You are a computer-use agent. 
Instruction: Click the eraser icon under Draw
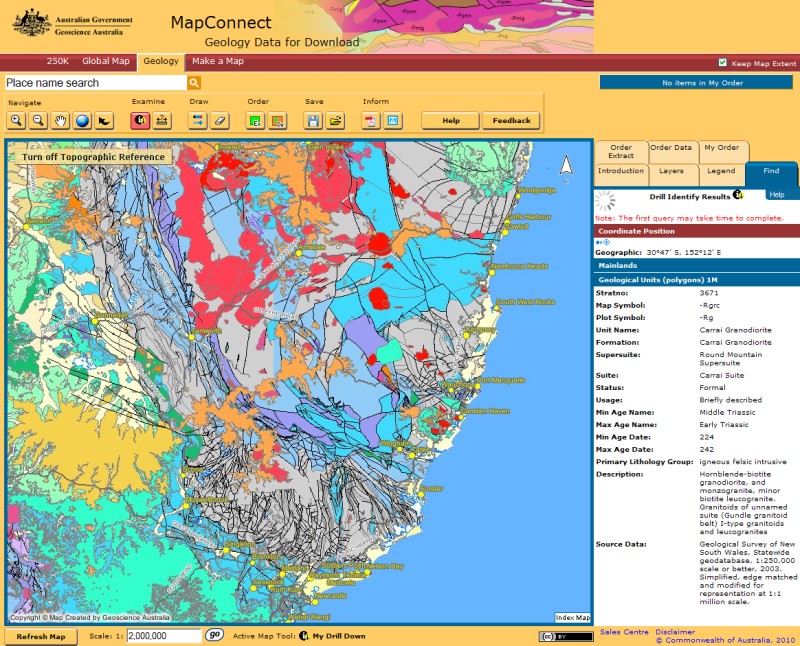221,121
